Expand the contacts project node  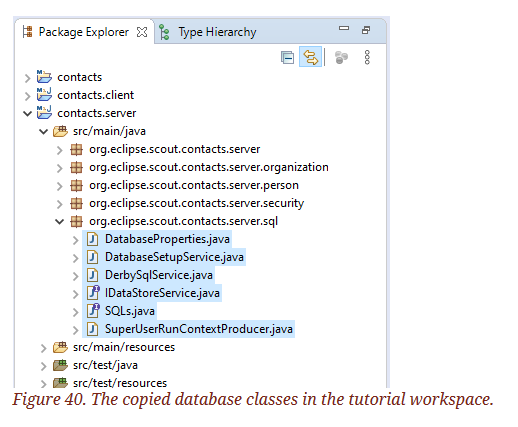(27, 78)
